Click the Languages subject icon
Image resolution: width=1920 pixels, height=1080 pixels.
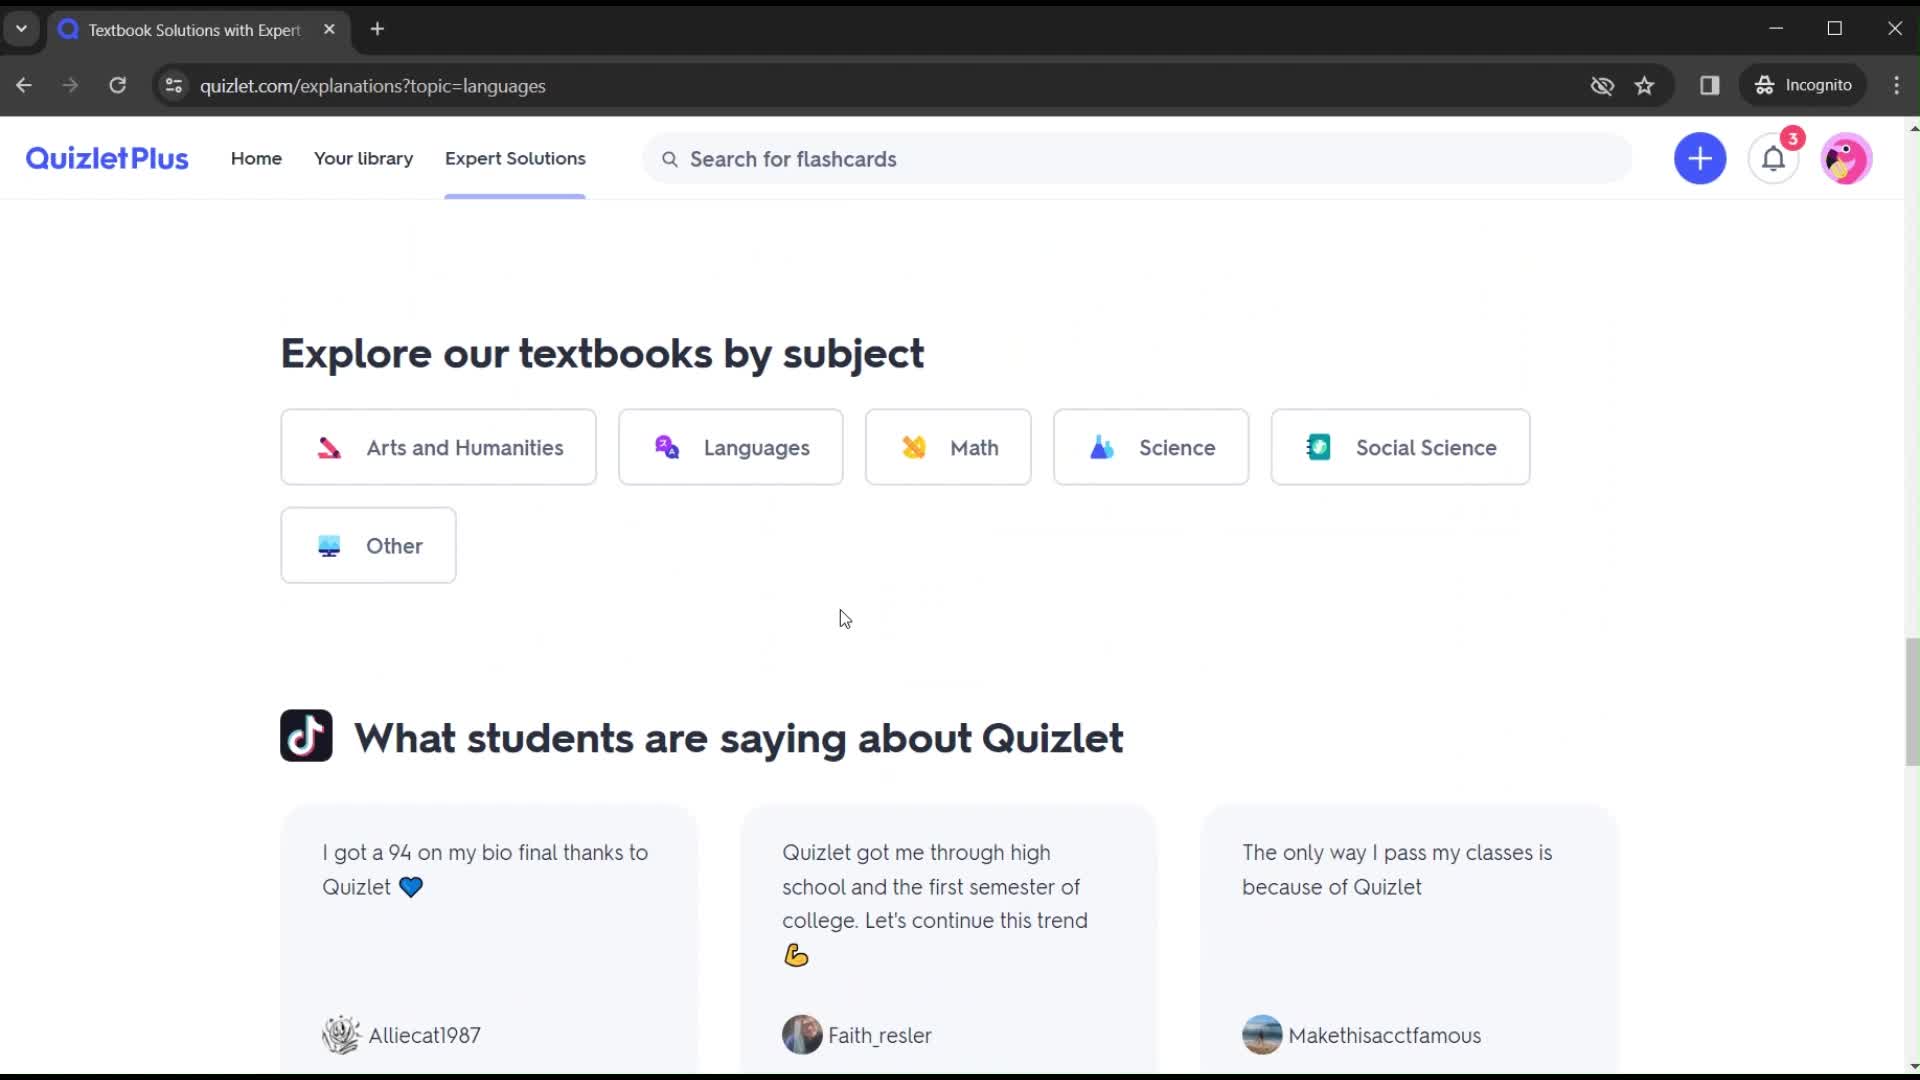[666, 447]
